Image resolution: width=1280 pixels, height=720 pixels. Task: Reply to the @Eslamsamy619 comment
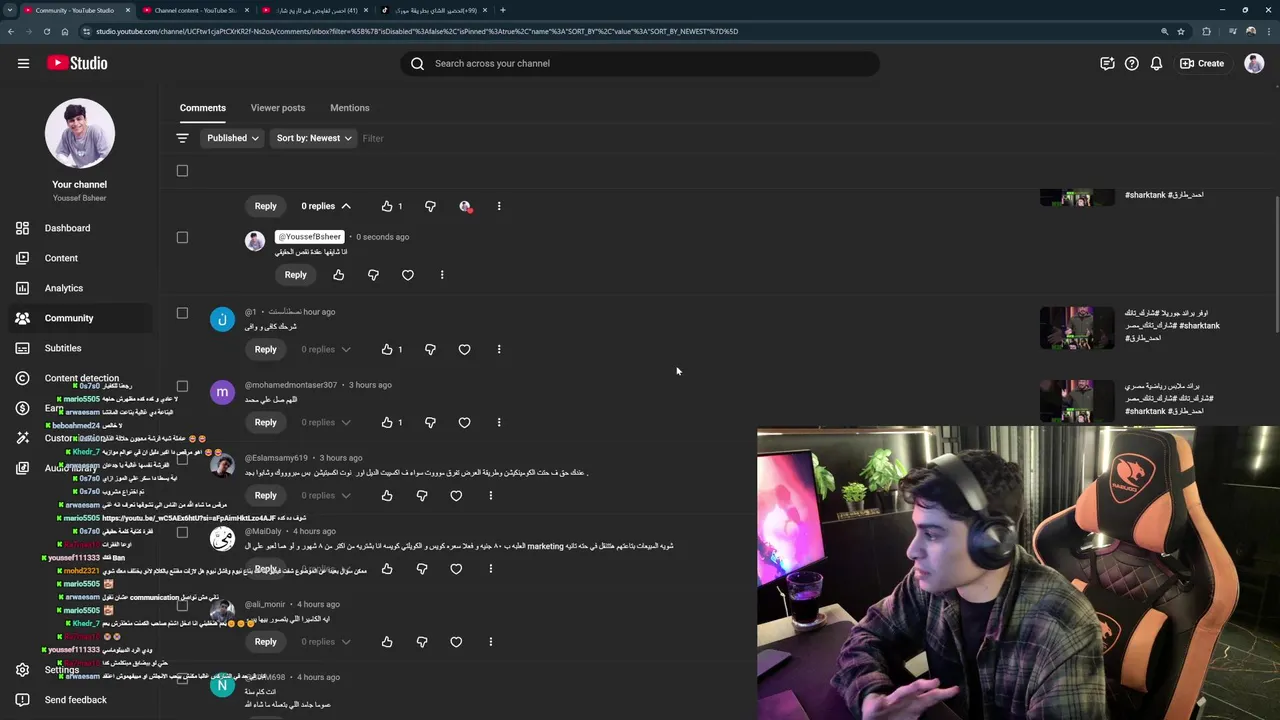265,495
